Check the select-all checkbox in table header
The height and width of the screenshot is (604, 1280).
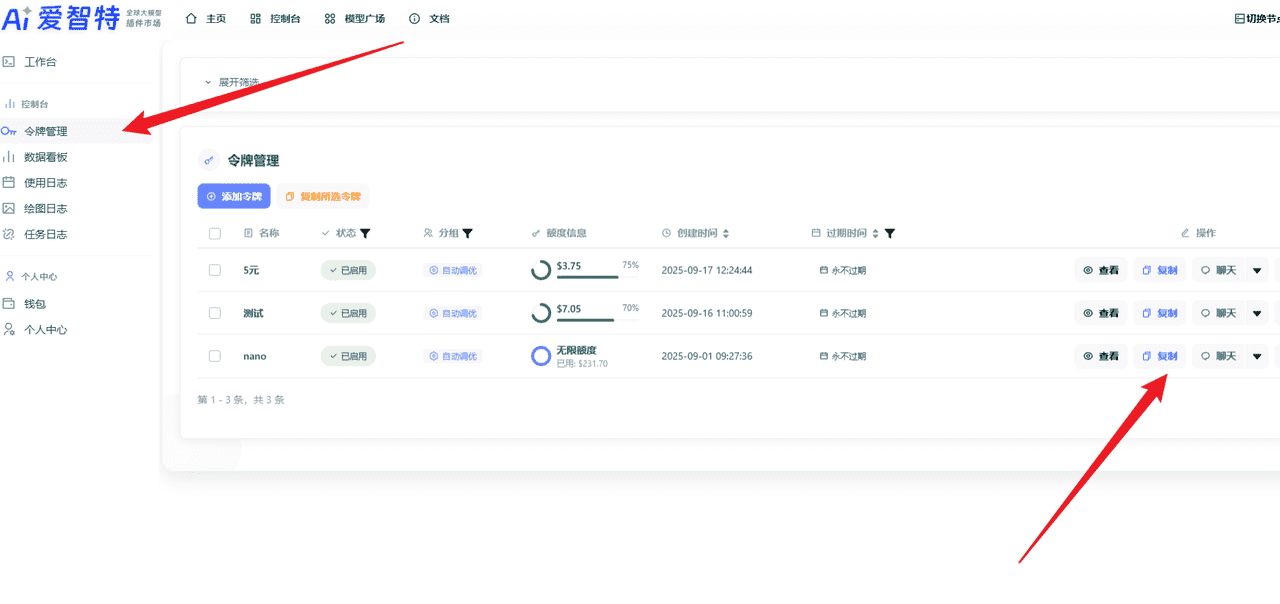coord(215,232)
